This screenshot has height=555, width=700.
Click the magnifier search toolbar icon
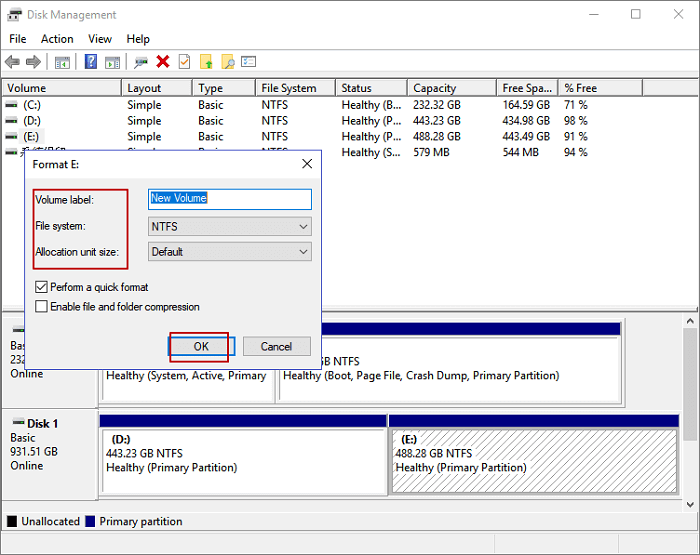click(228, 62)
